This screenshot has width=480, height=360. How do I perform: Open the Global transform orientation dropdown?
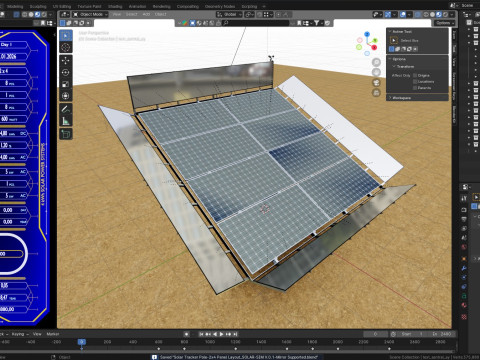(x=230, y=14)
